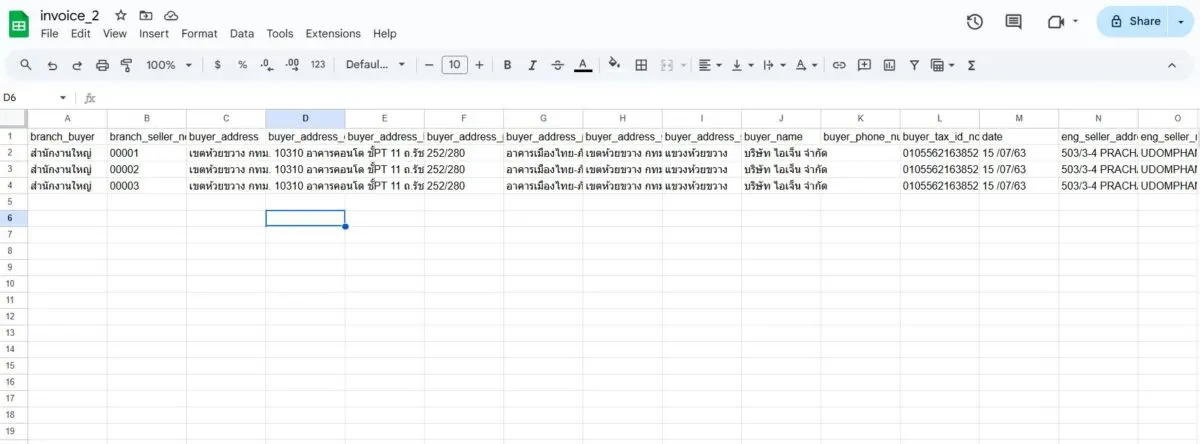Viewport: 1200px width, 444px height.
Task: Open the zoom 100% dropdown
Action: tap(169, 65)
